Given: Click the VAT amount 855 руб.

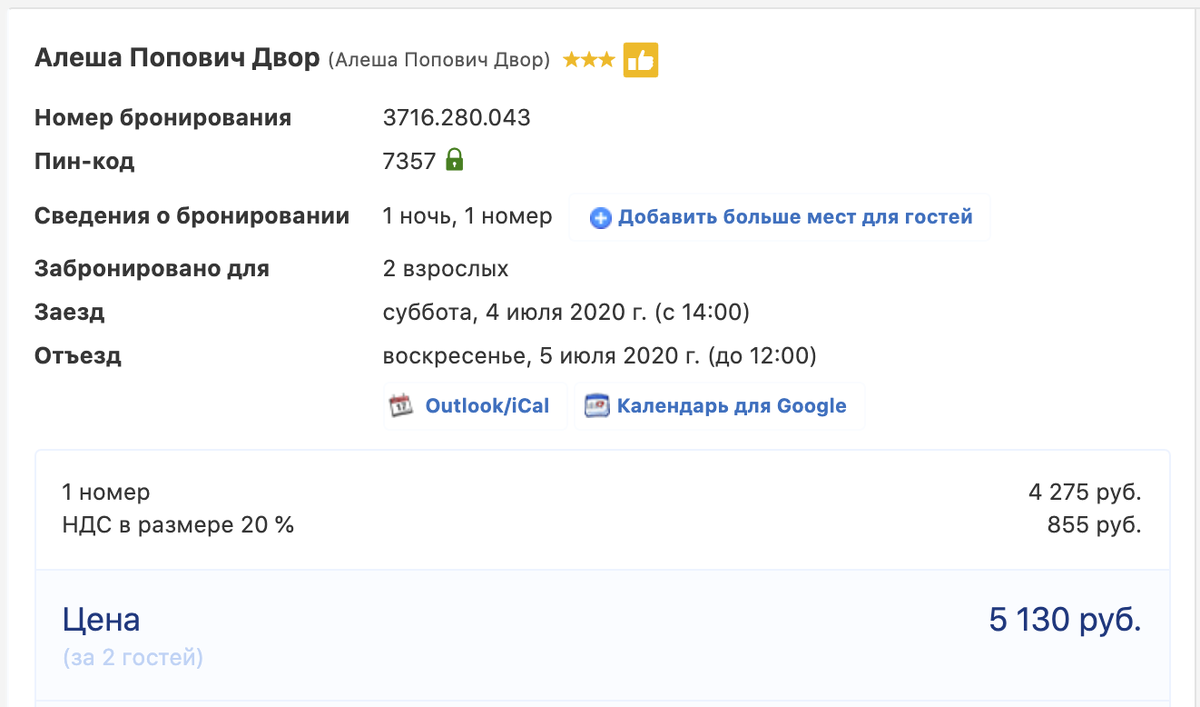Looking at the screenshot, I should 1095,525.
